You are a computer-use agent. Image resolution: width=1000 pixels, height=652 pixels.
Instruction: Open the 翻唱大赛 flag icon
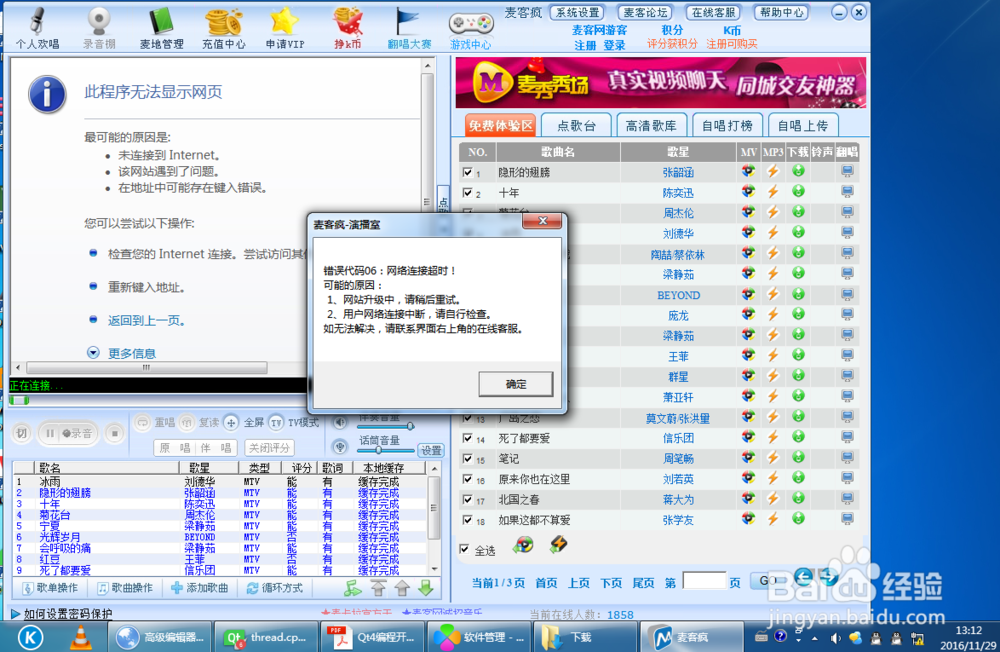[409, 28]
